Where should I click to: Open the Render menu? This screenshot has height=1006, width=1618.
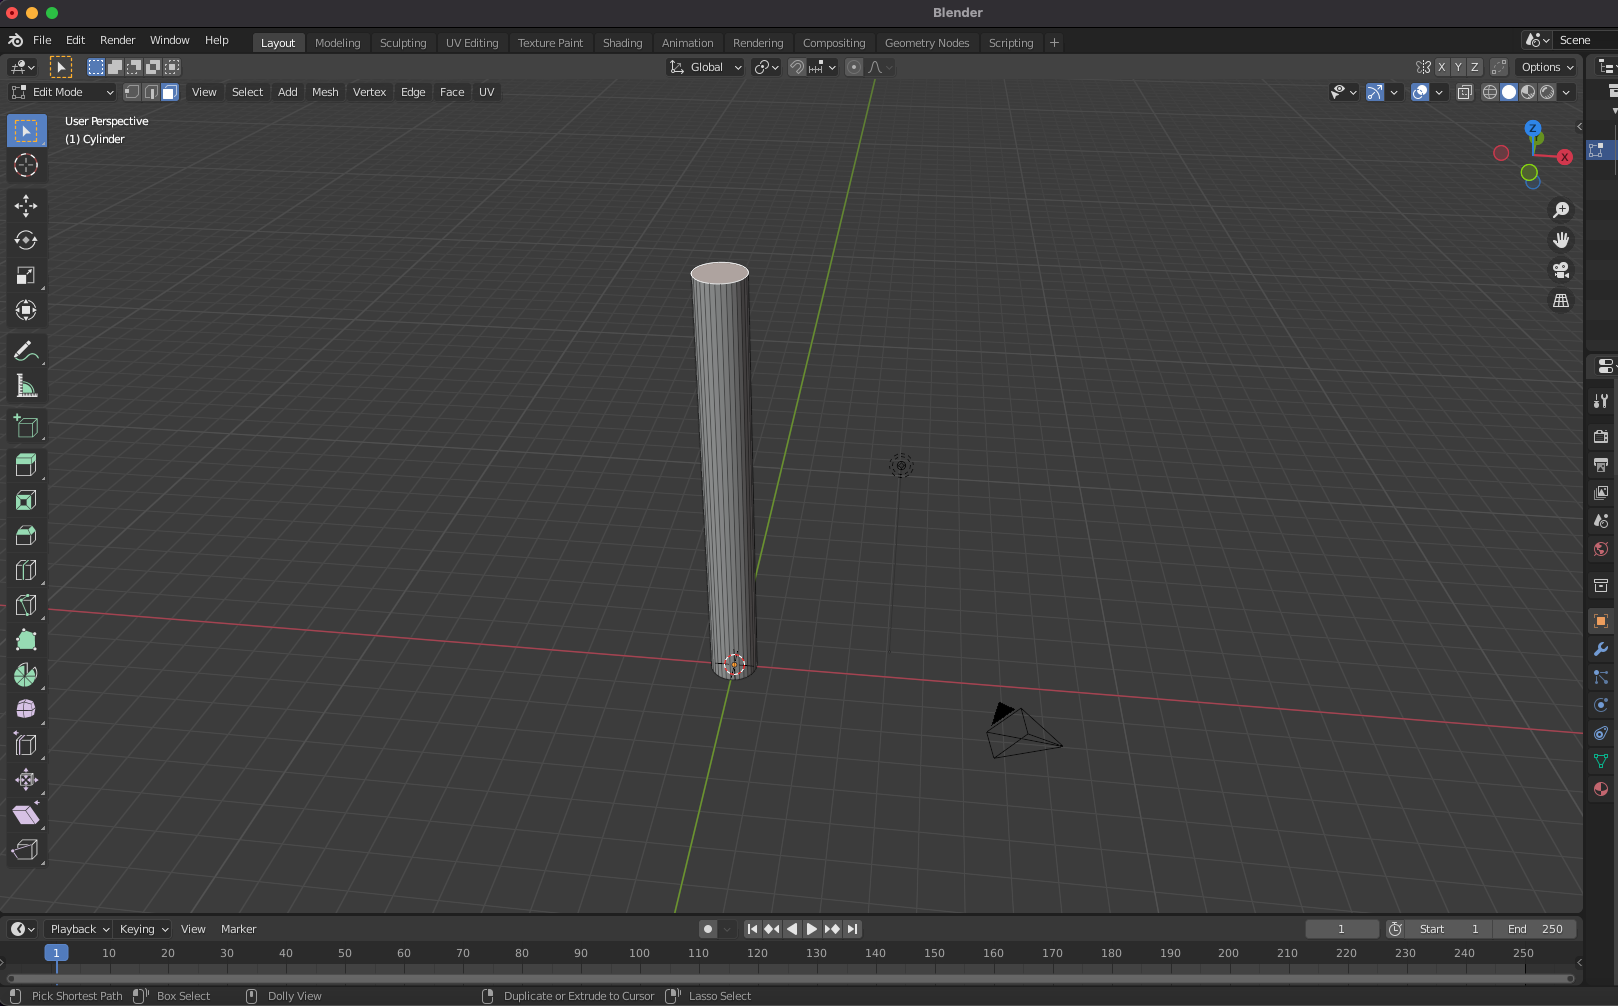117,40
